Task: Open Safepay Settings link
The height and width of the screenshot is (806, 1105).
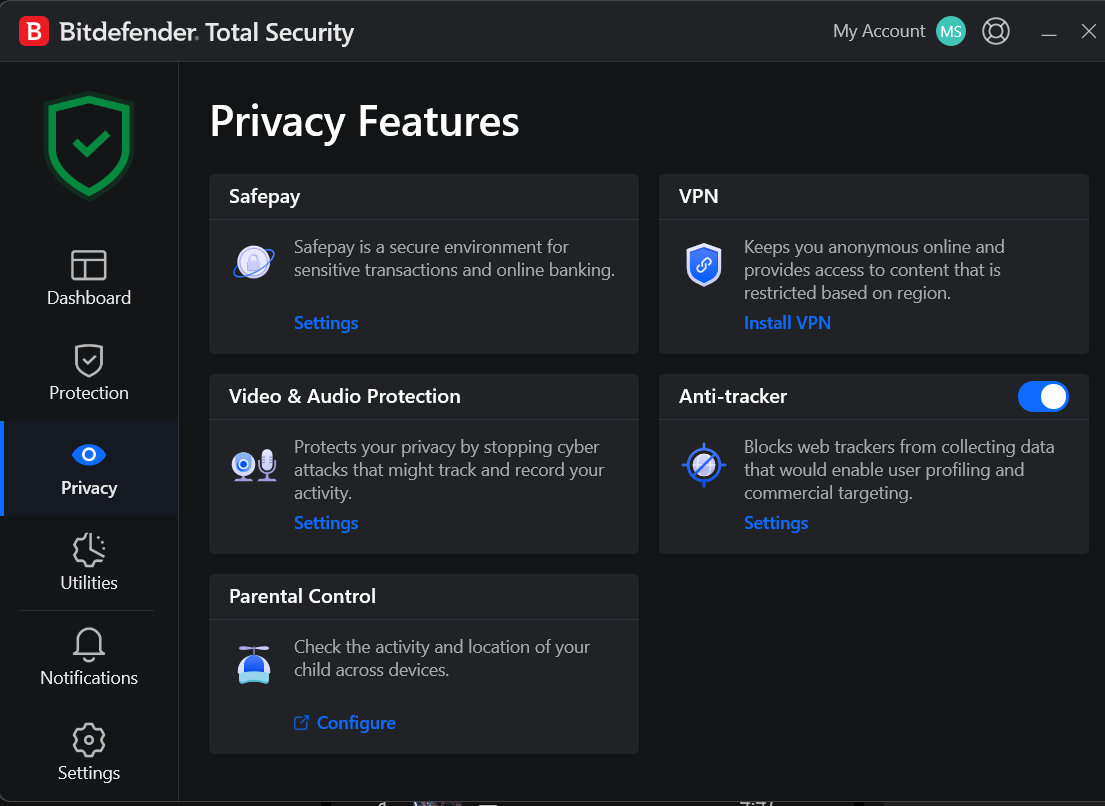Action: (x=326, y=323)
